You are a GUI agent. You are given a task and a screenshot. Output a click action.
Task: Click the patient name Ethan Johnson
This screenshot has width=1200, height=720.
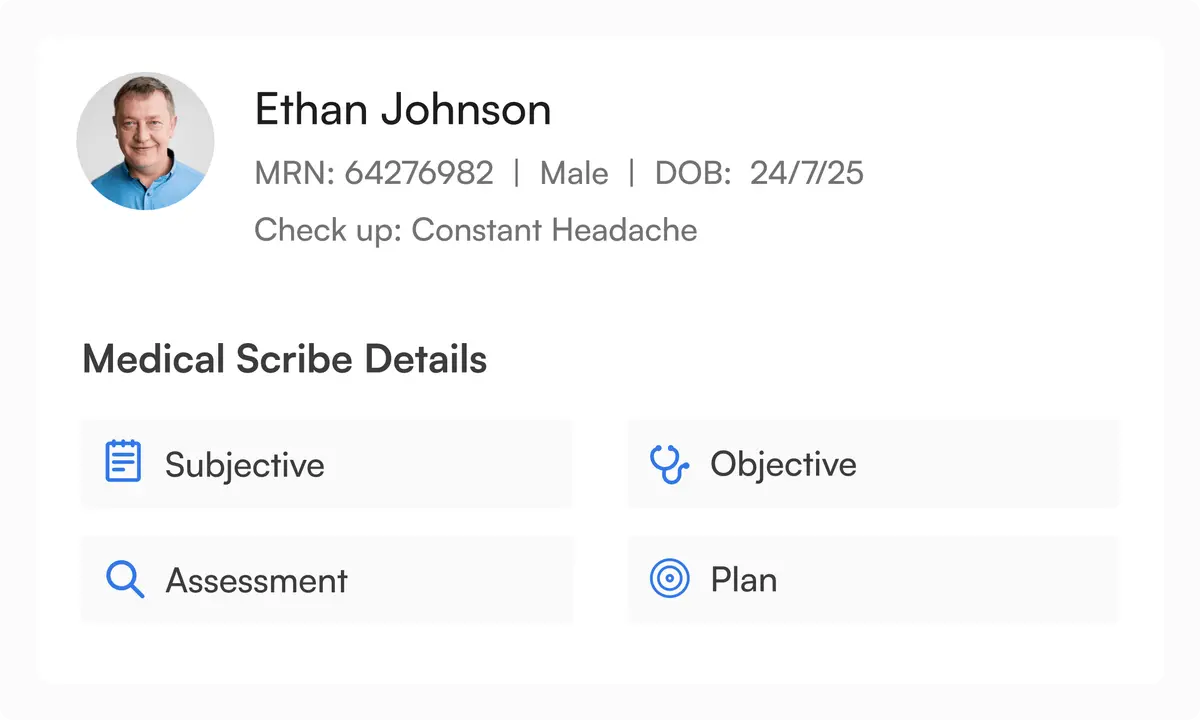tap(402, 109)
